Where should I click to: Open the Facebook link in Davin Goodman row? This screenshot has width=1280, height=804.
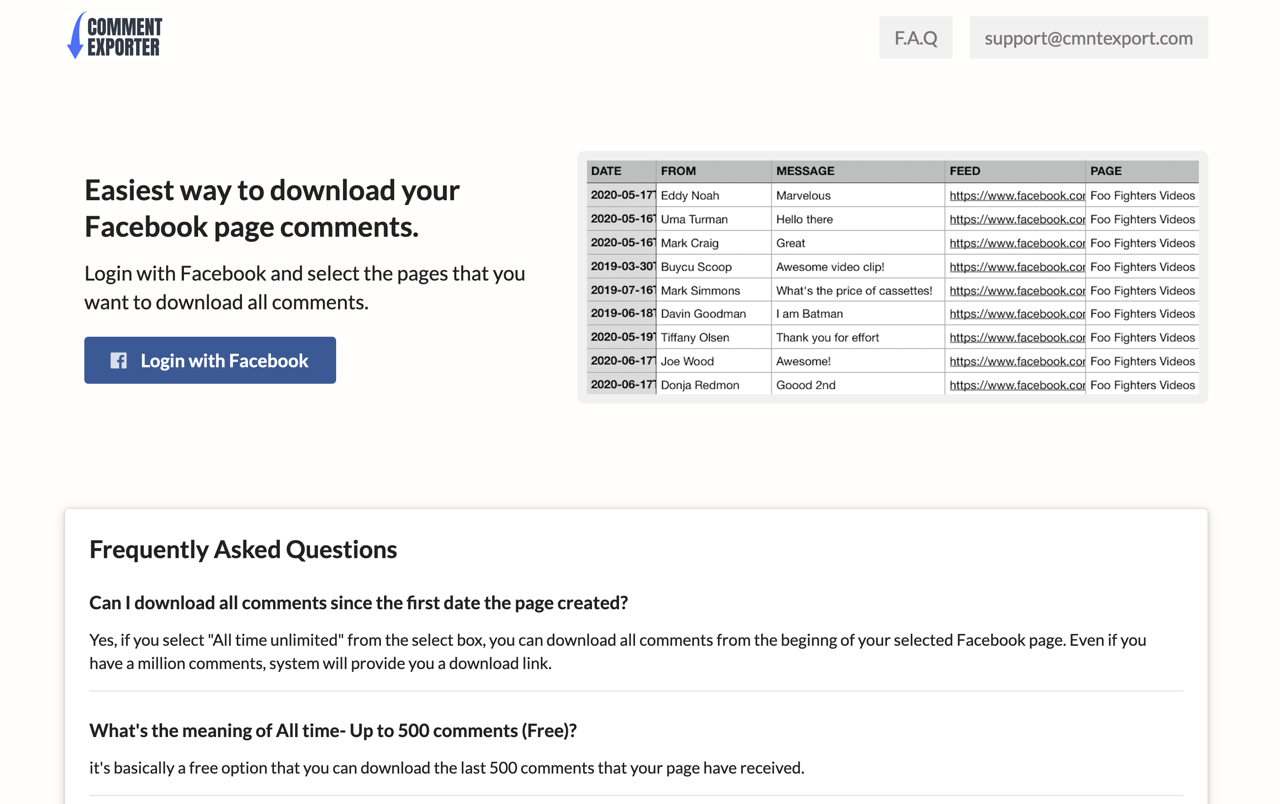pos(1017,313)
